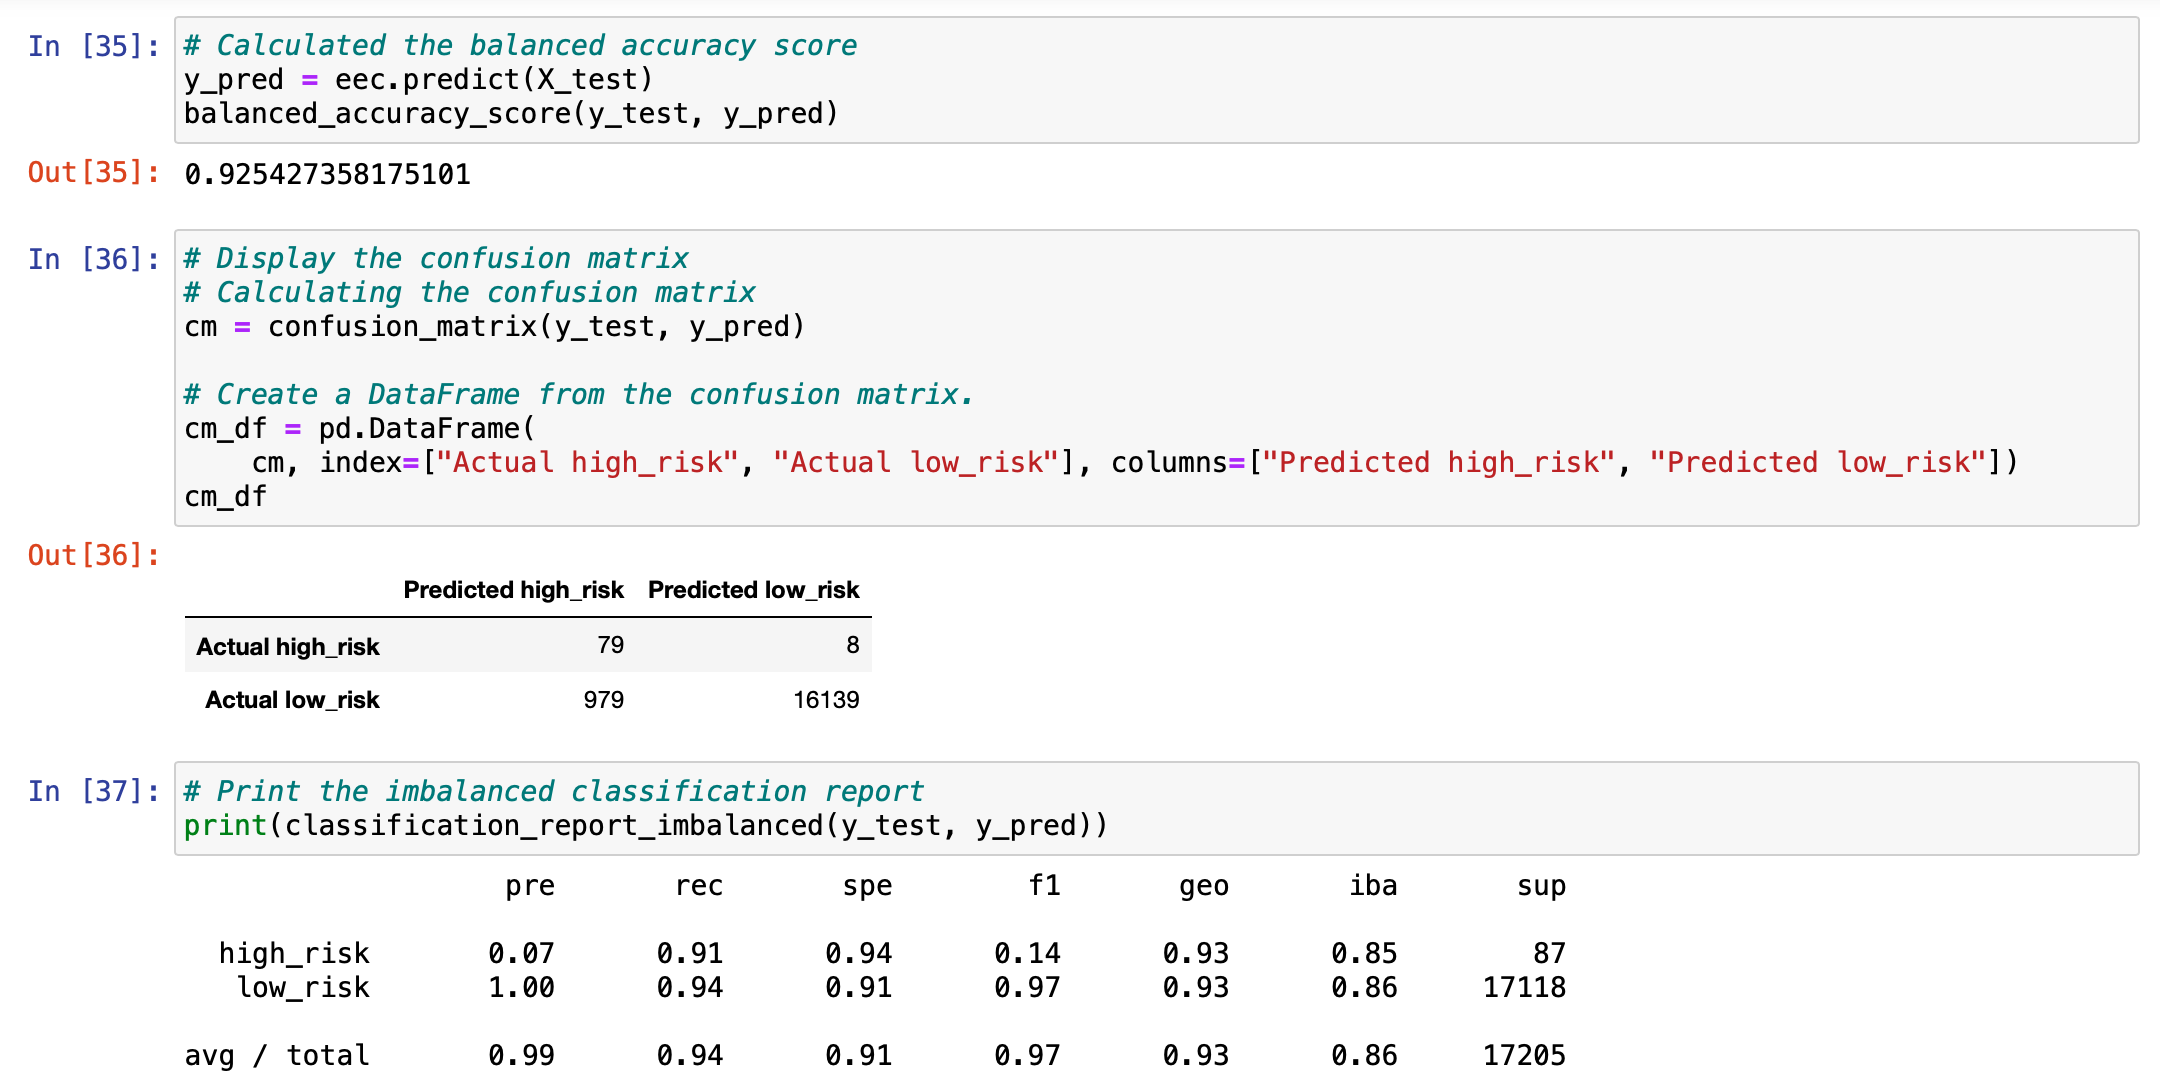2160x1084 pixels.
Task: Click high_risk precision value 0.07
Action: [521, 954]
